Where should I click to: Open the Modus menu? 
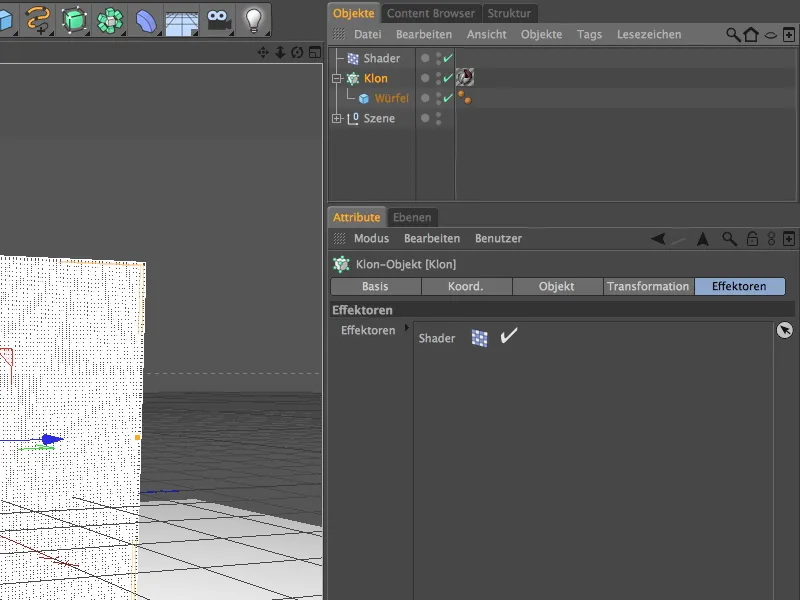tap(371, 238)
